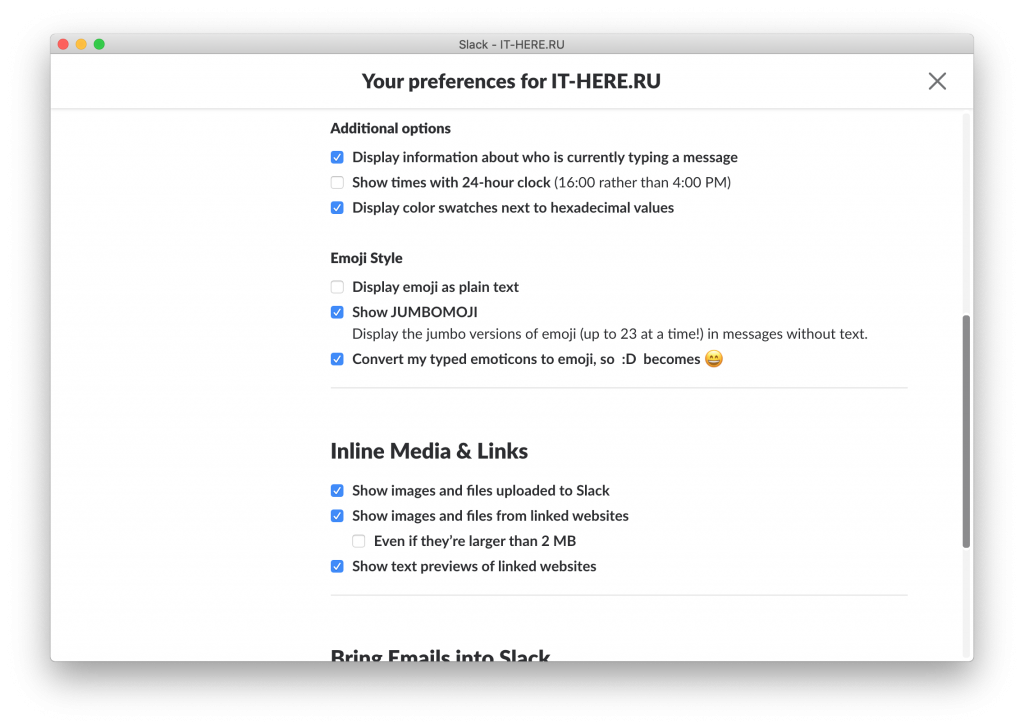
Task: Close the preferences dialog with the X
Action: pos(937,81)
